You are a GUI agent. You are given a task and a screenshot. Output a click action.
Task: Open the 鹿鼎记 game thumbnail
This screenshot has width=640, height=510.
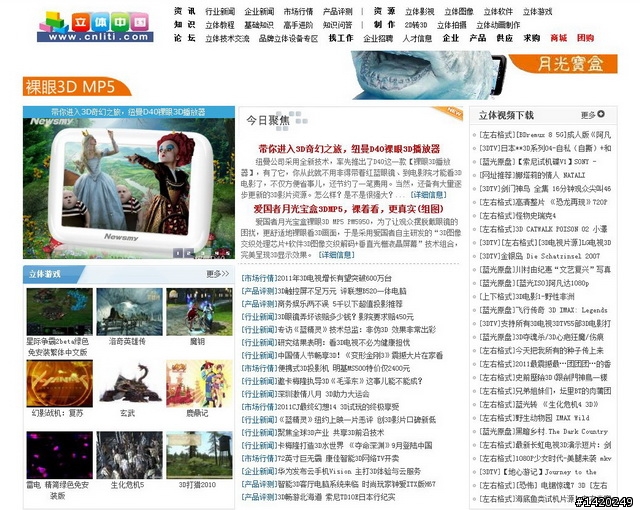(199, 384)
